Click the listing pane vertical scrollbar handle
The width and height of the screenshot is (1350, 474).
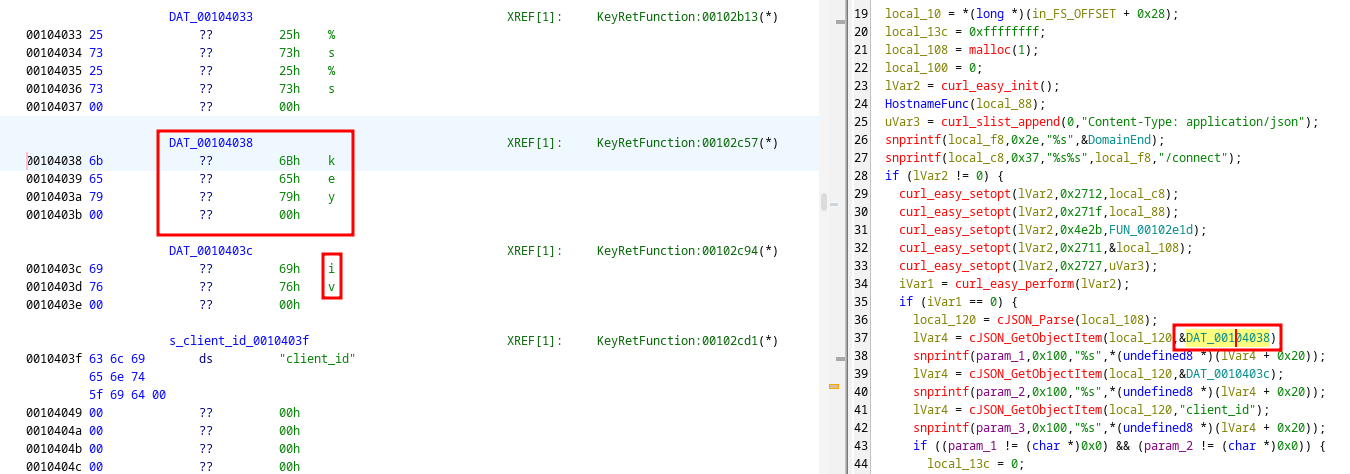pos(824,202)
